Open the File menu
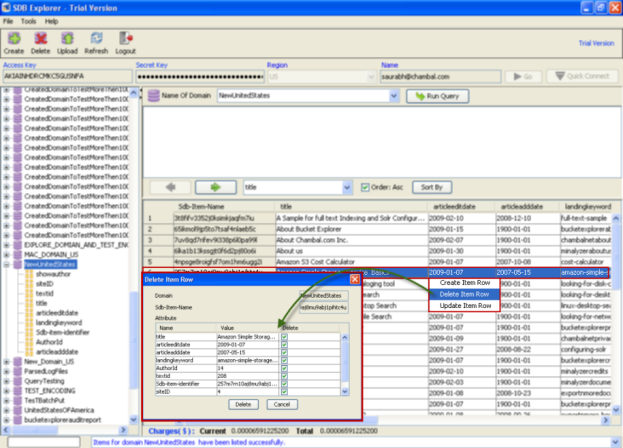Image resolution: width=623 pixels, height=448 pixels. [x=8, y=21]
